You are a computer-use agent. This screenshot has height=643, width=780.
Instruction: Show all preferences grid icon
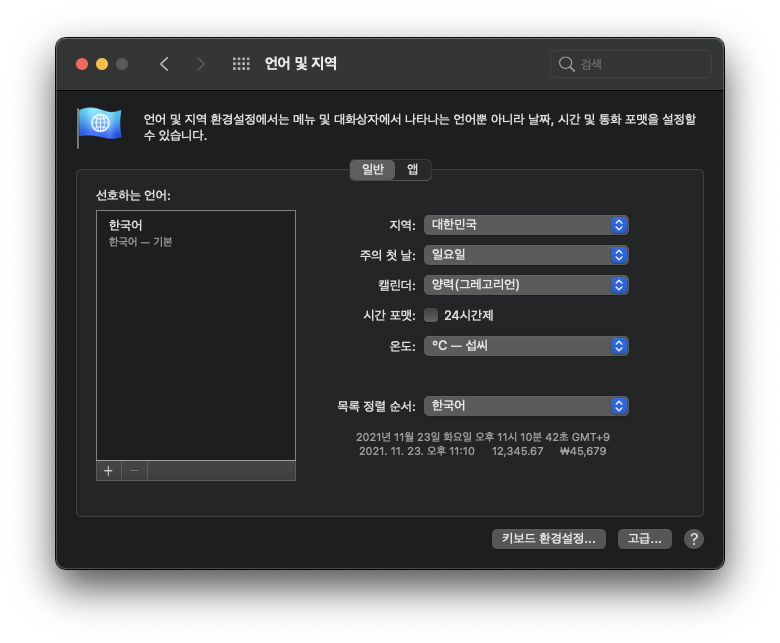coord(241,64)
